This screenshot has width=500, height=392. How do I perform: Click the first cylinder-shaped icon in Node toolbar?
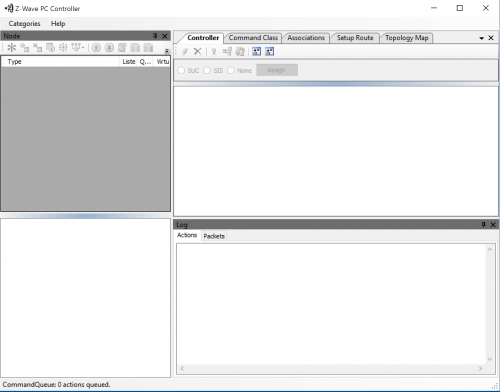click(135, 48)
